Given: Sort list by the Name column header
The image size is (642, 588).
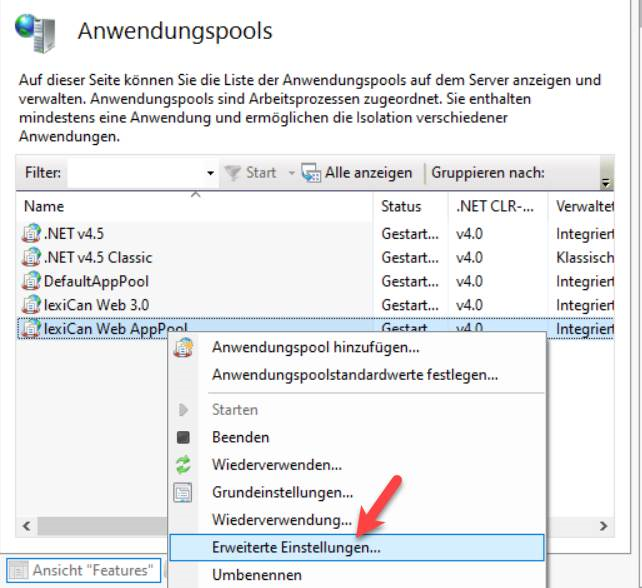Looking at the screenshot, I should click(44, 207).
